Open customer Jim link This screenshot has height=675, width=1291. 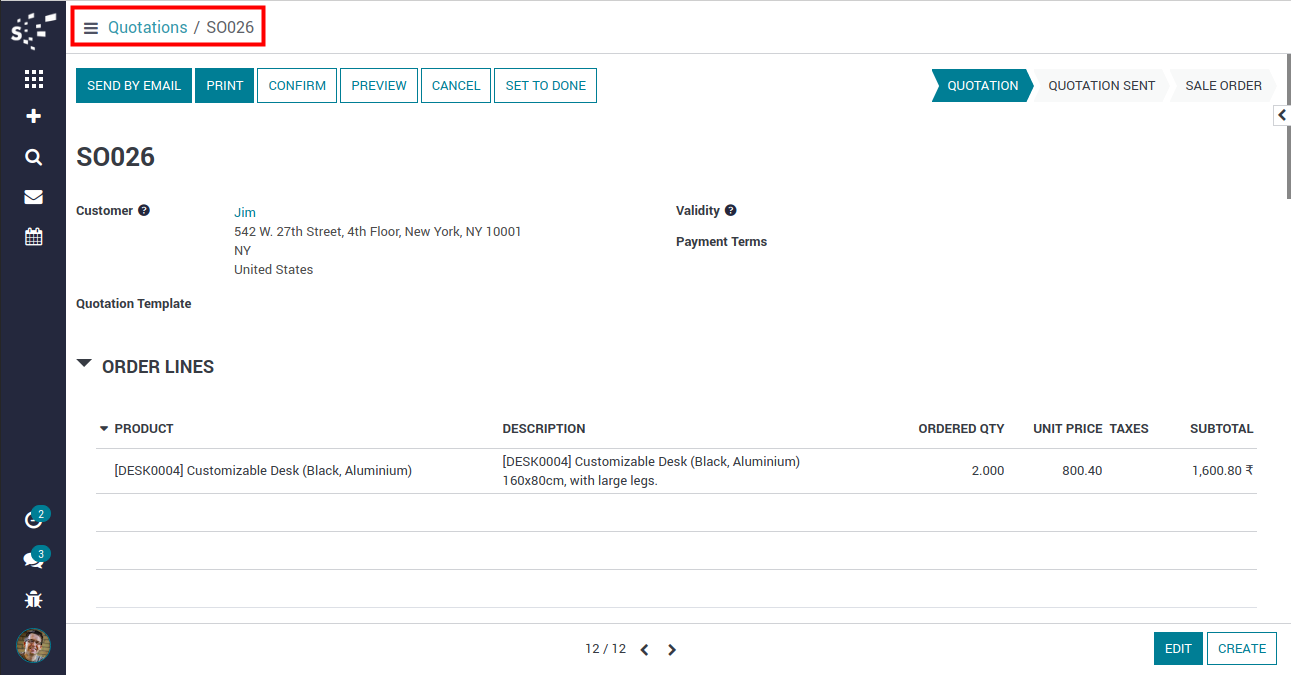point(245,212)
